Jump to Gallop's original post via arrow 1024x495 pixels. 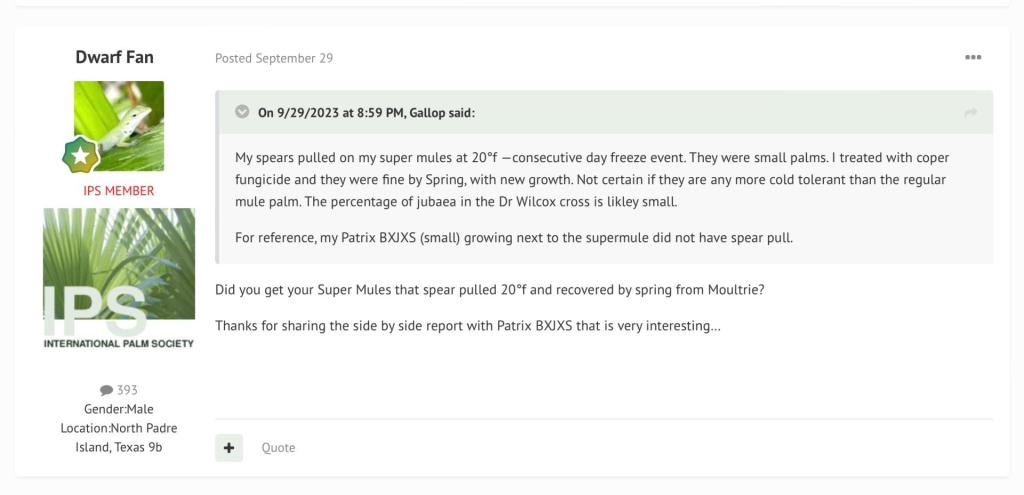[x=970, y=113]
